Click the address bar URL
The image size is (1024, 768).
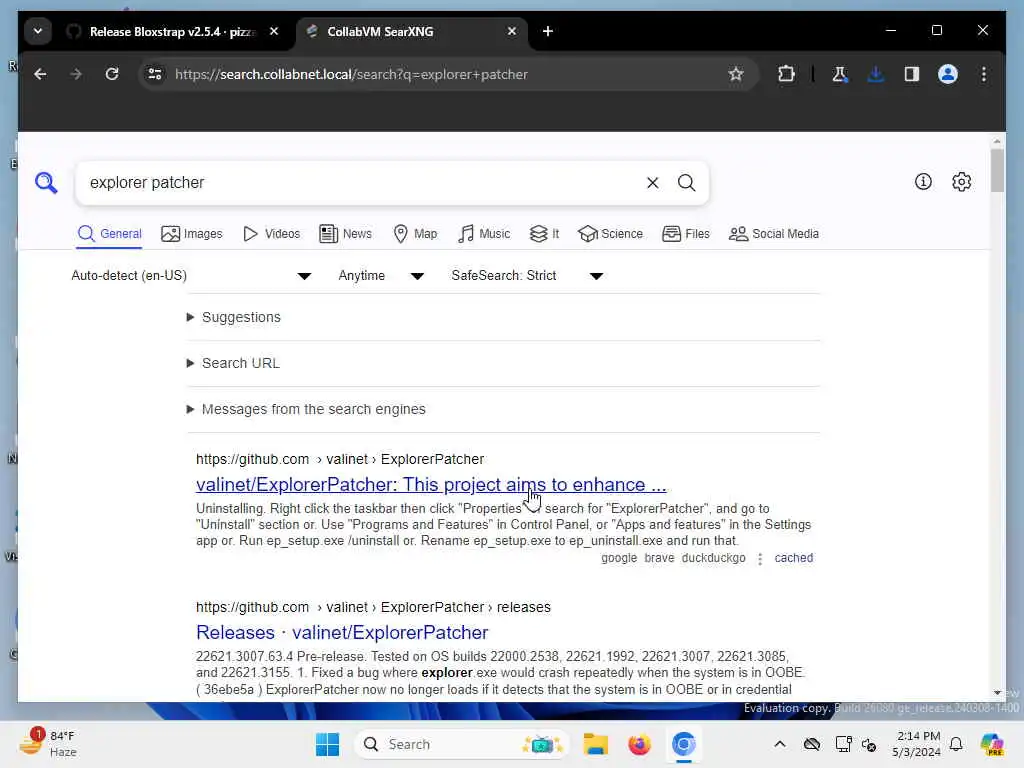(x=351, y=74)
